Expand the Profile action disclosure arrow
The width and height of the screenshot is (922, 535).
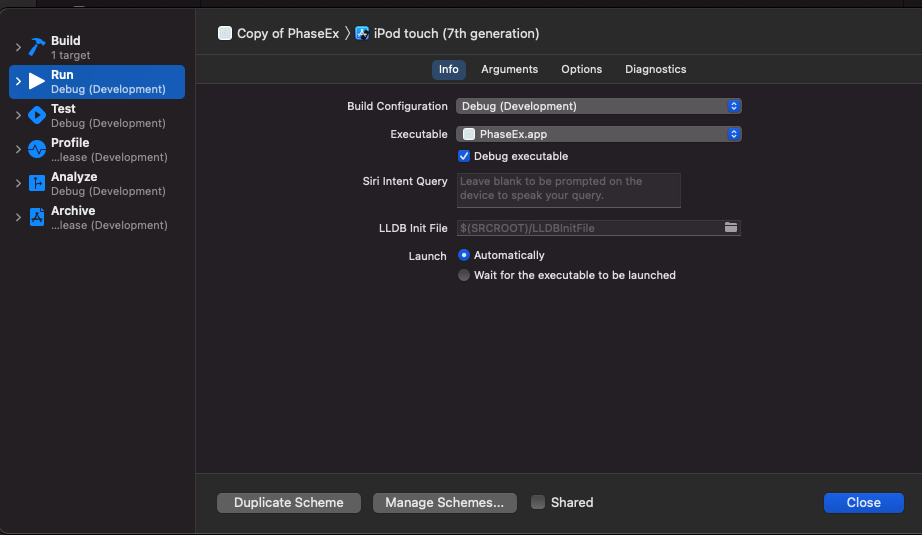point(18,149)
